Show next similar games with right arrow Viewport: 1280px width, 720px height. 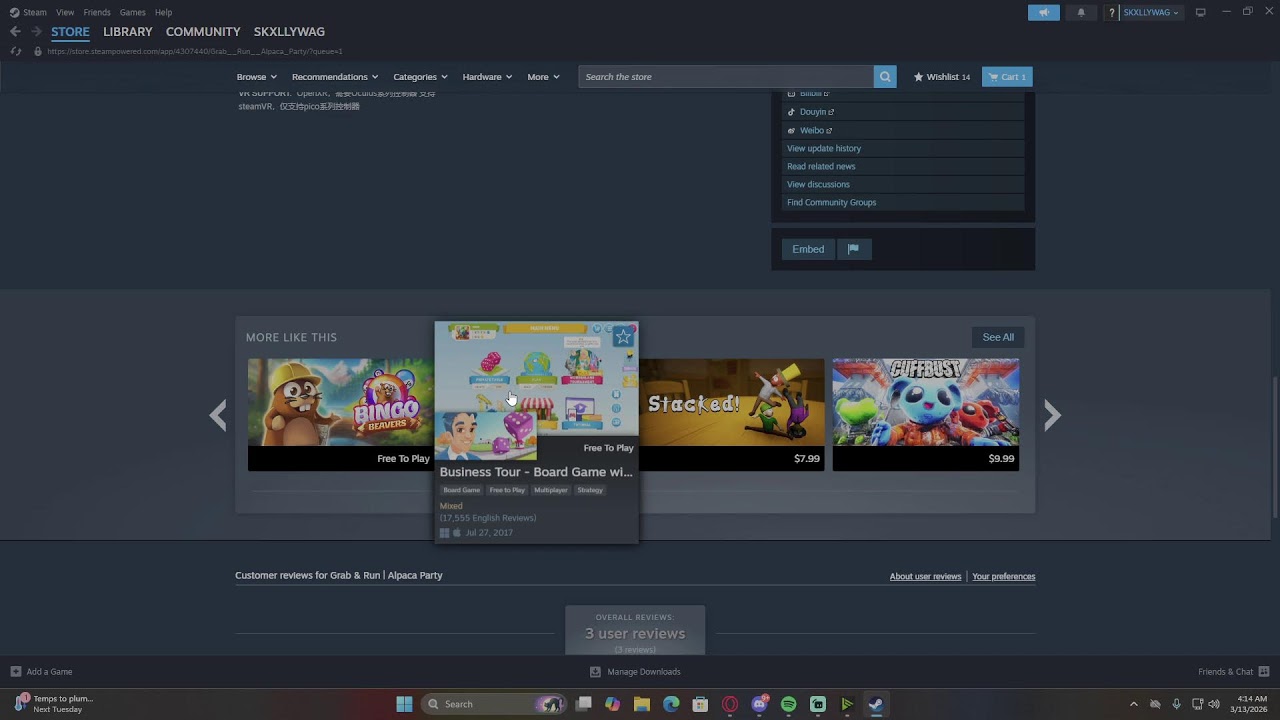point(1052,415)
